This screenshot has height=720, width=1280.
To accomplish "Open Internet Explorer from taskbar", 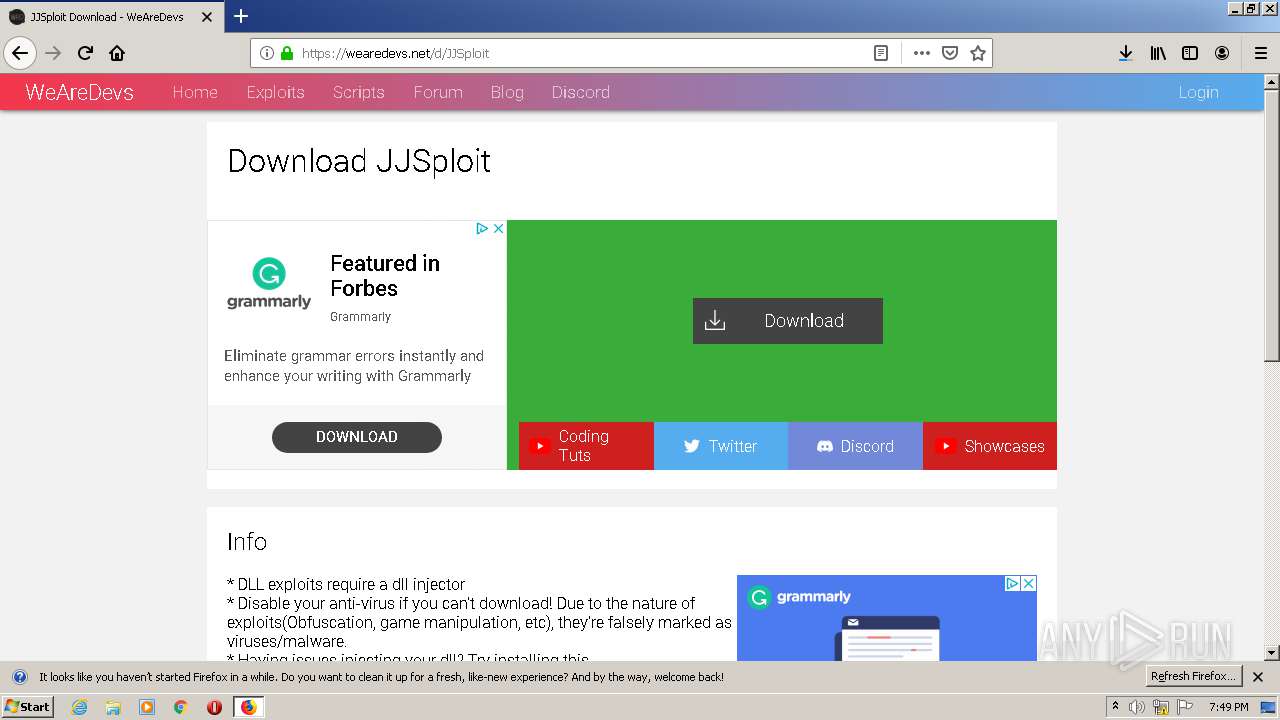I will (x=80, y=707).
